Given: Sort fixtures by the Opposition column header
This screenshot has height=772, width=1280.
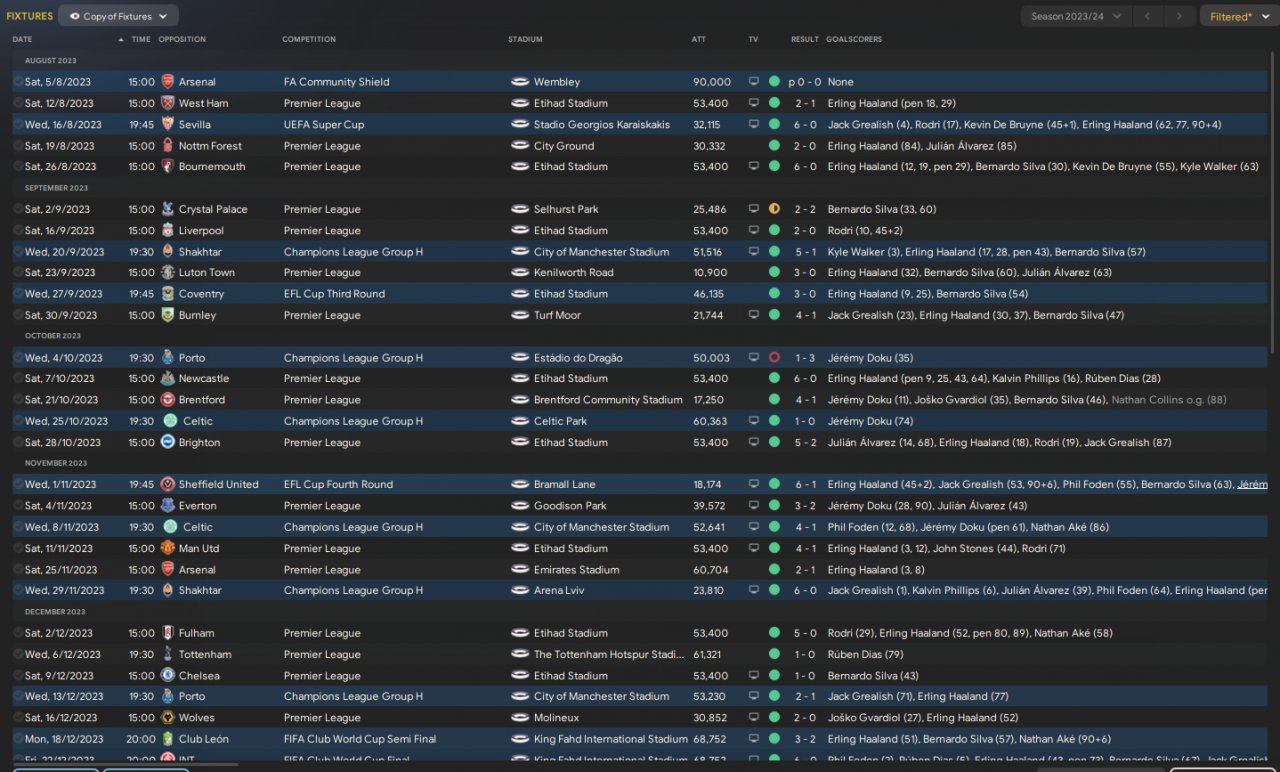Looking at the screenshot, I should pyautogui.click(x=182, y=40).
